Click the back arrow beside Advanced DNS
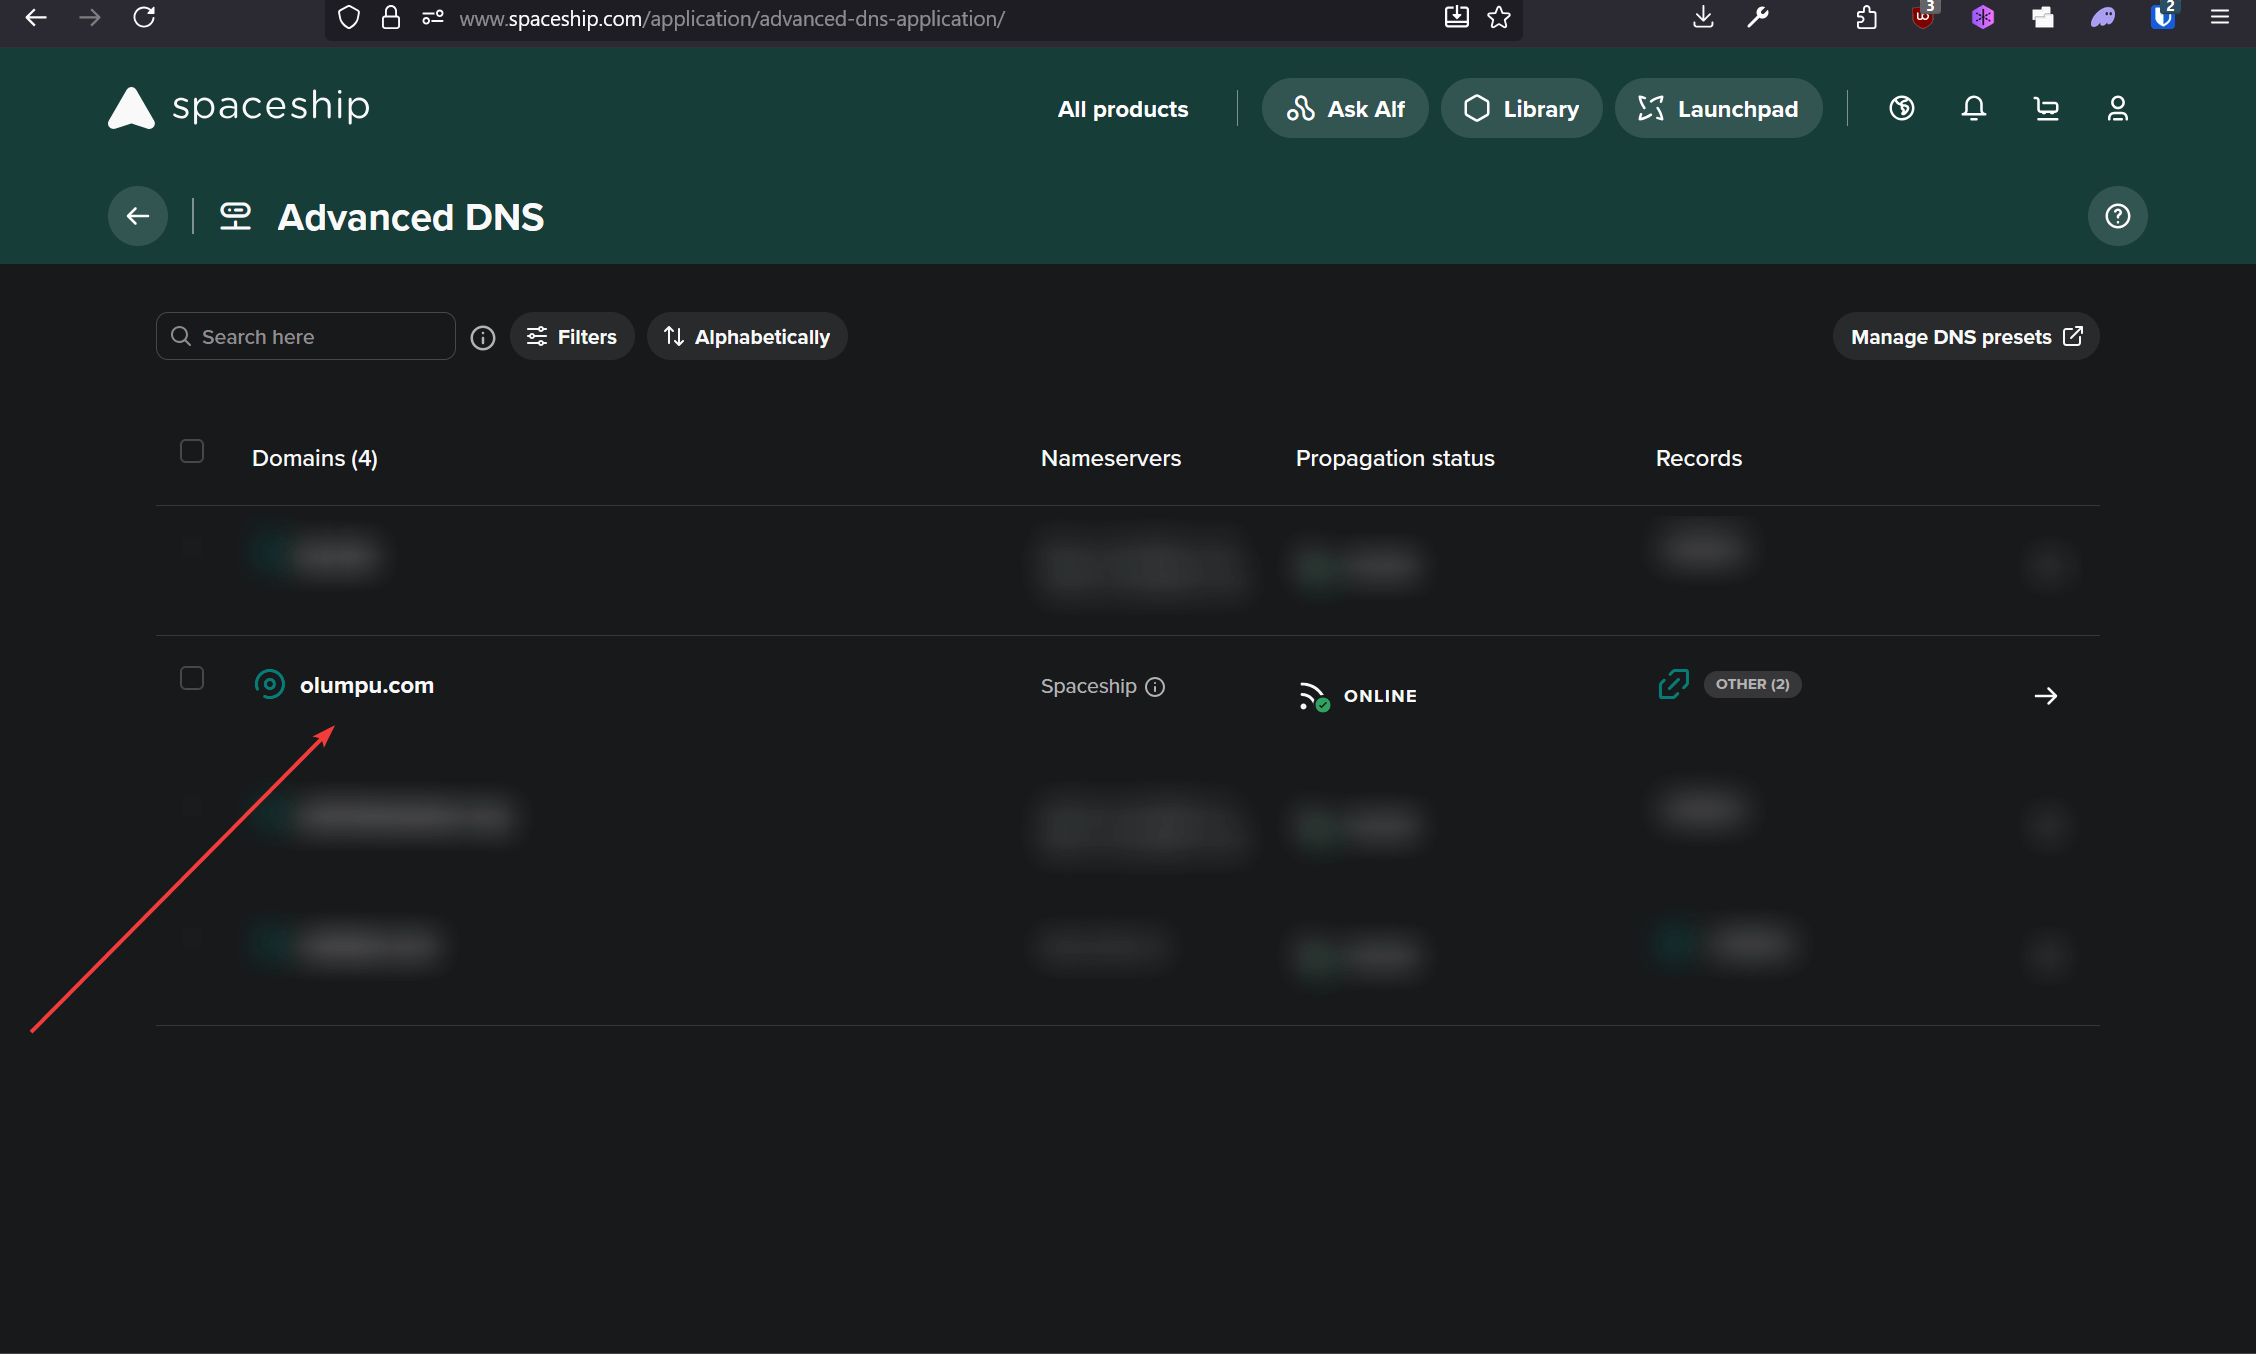The height and width of the screenshot is (1354, 2256). point(137,215)
